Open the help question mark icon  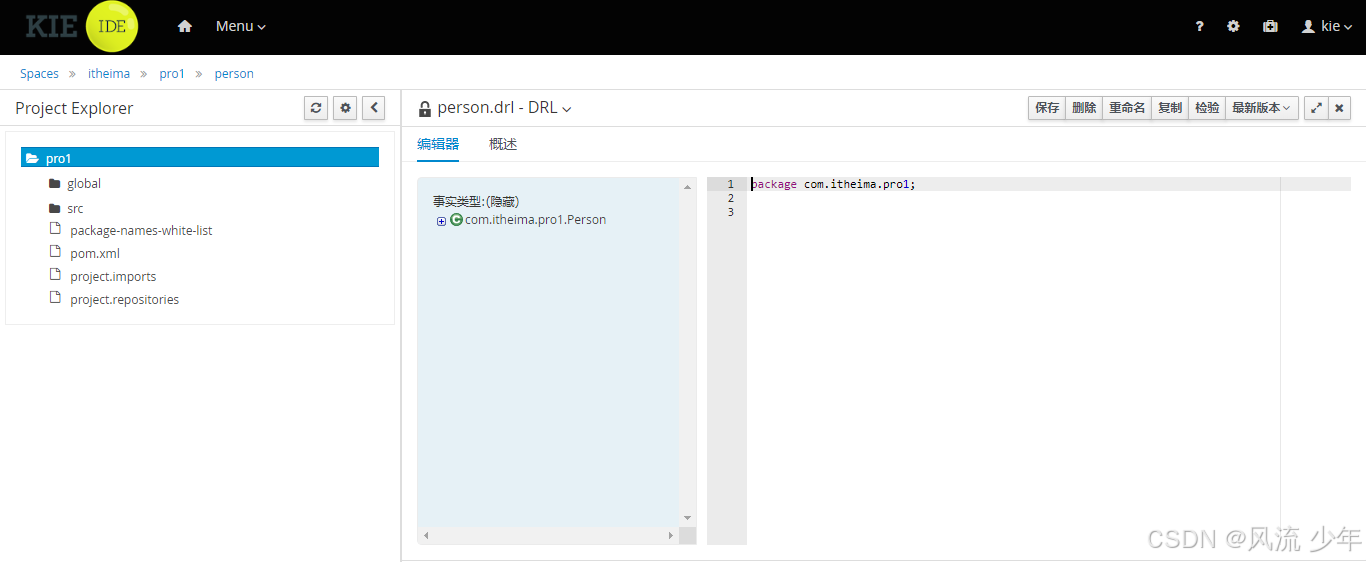[x=1199, y=27]
